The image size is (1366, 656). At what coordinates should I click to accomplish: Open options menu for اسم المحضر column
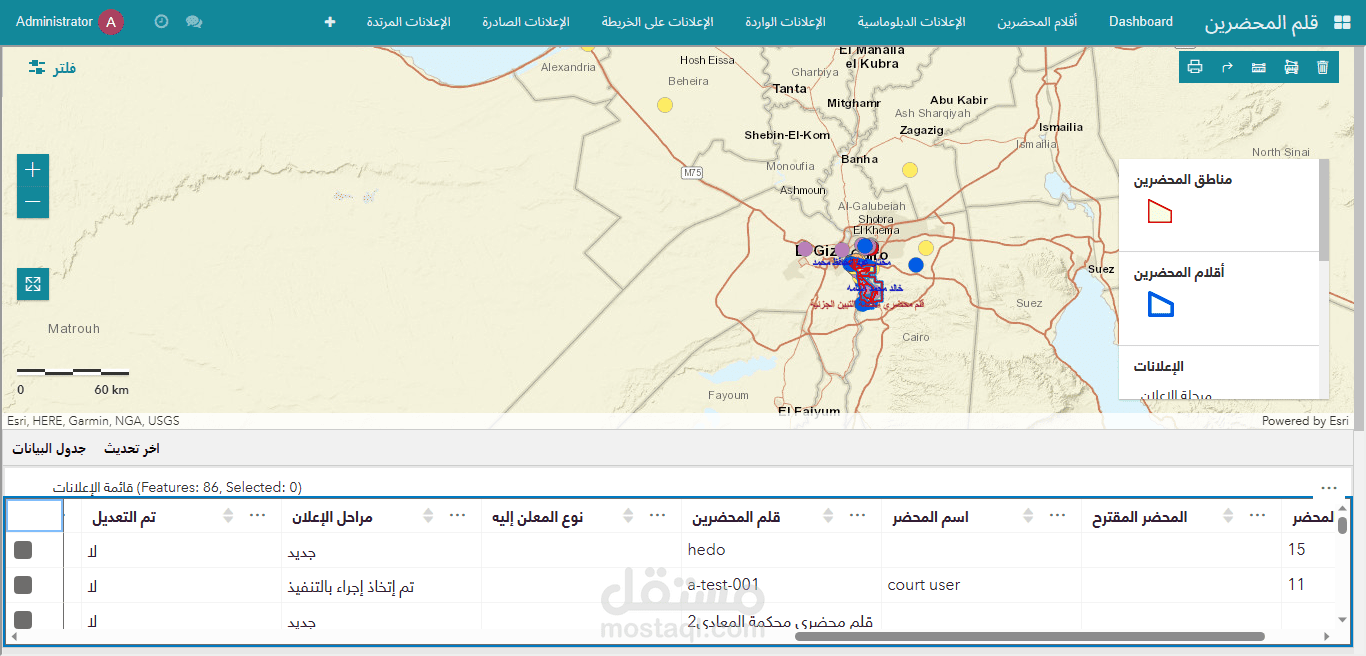[1056, 516]
